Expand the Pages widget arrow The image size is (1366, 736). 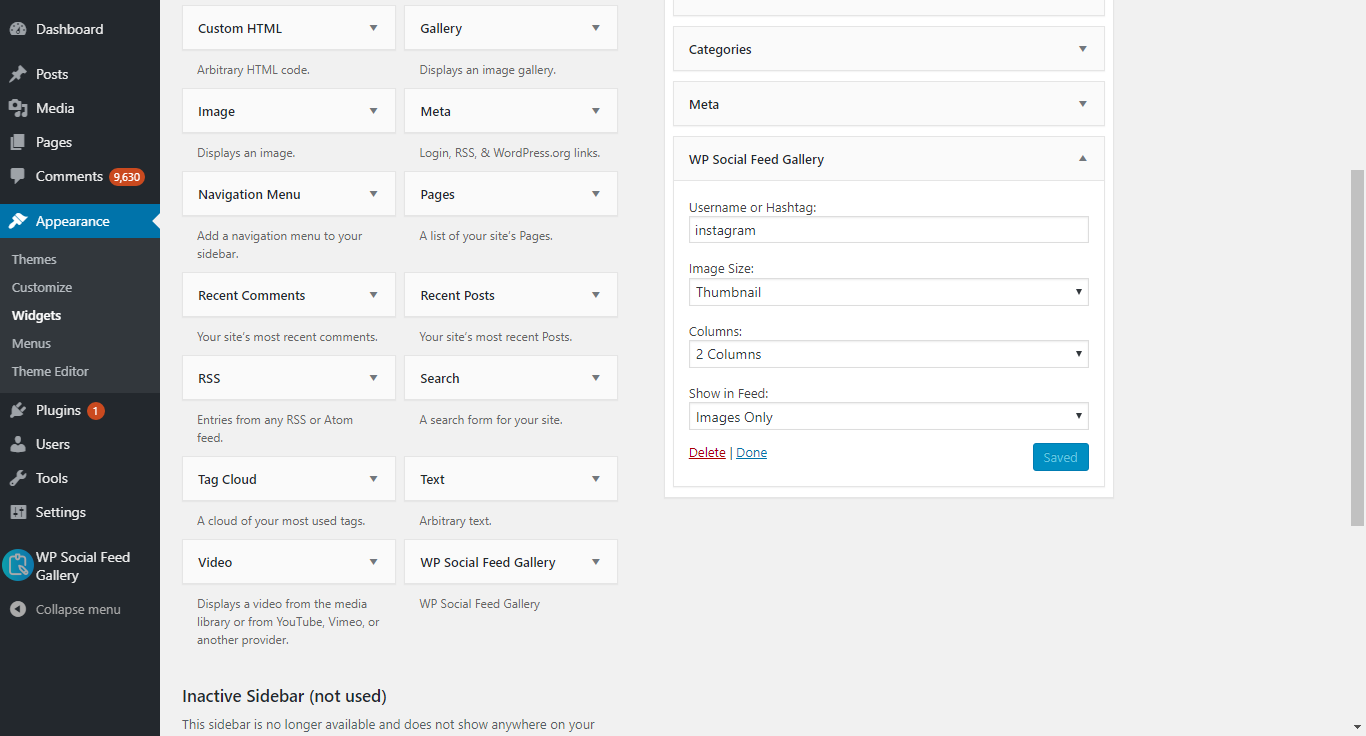click(x=596, y=194)
